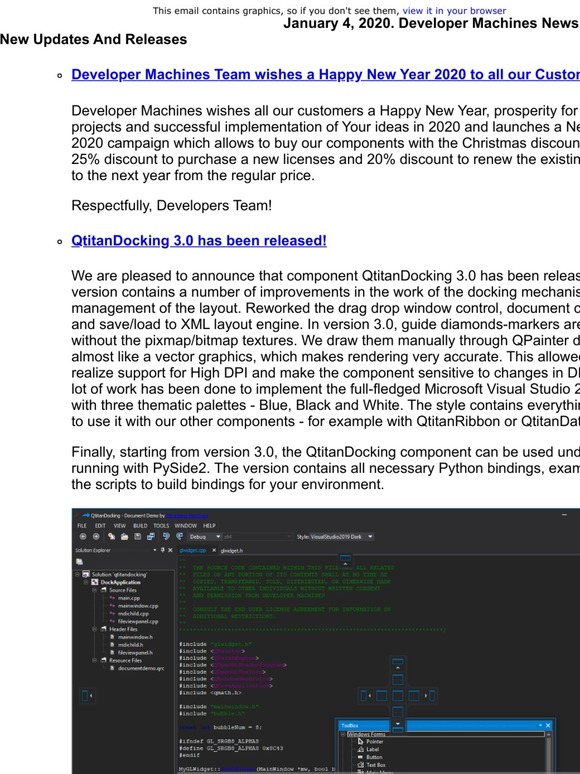Click the dock-right guide in the diamond
580x774 pixels.
pyautogui.click(x=414, y=696)
